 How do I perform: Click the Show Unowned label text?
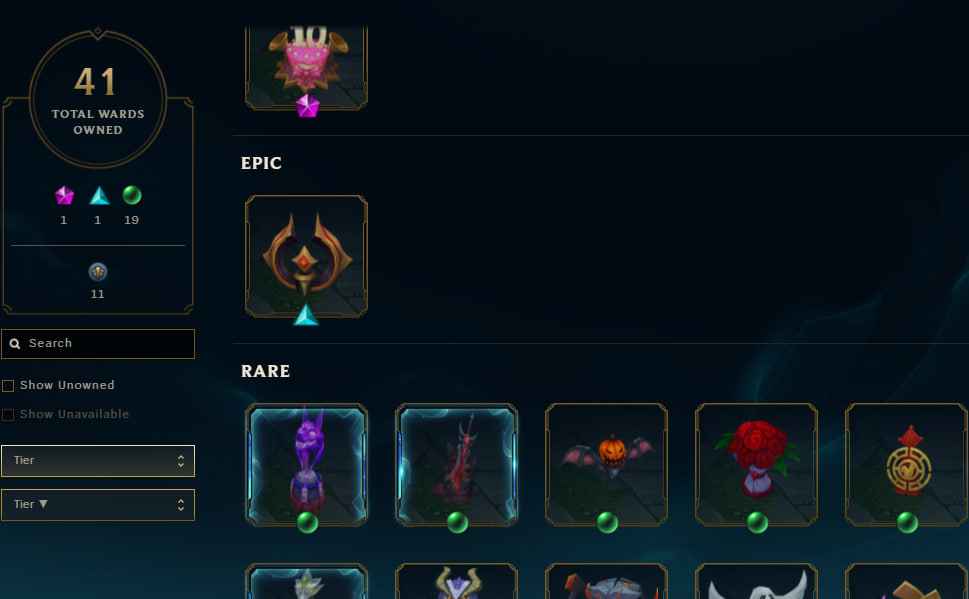pyautogui.click(x=67, y=385)
